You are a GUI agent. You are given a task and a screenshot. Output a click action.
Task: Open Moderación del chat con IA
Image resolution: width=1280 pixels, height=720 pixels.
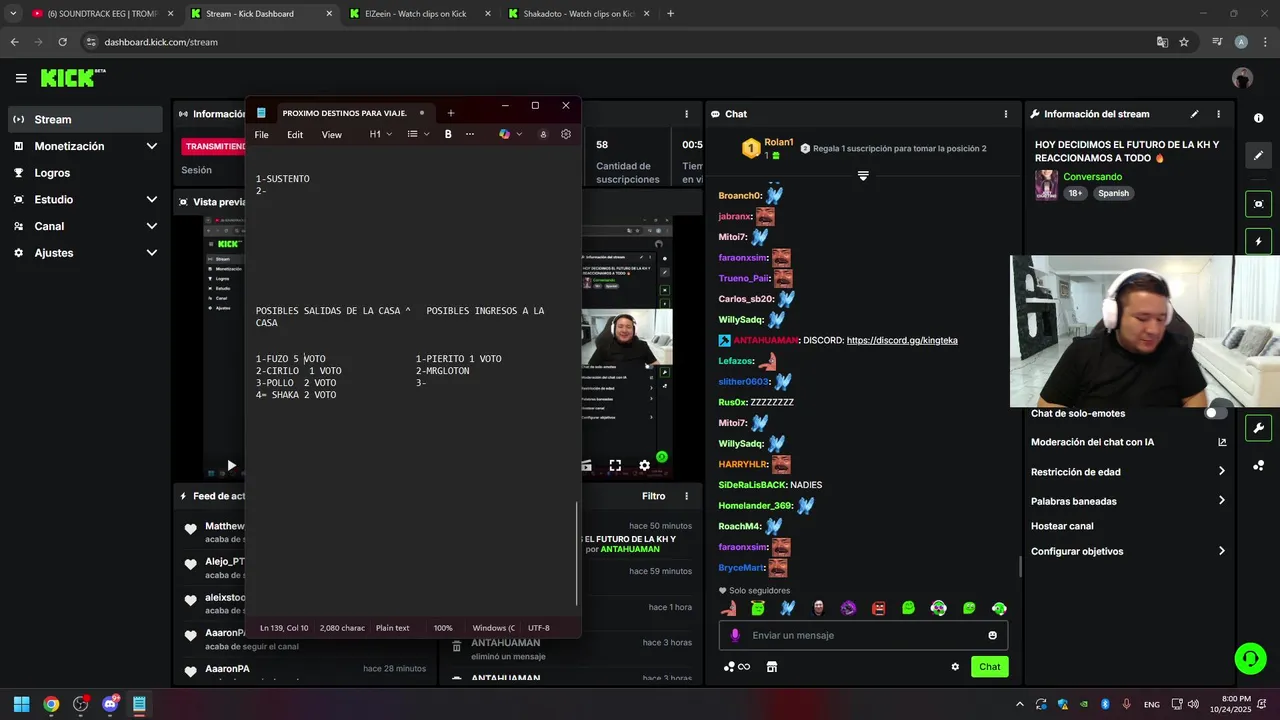(1128, 442)
